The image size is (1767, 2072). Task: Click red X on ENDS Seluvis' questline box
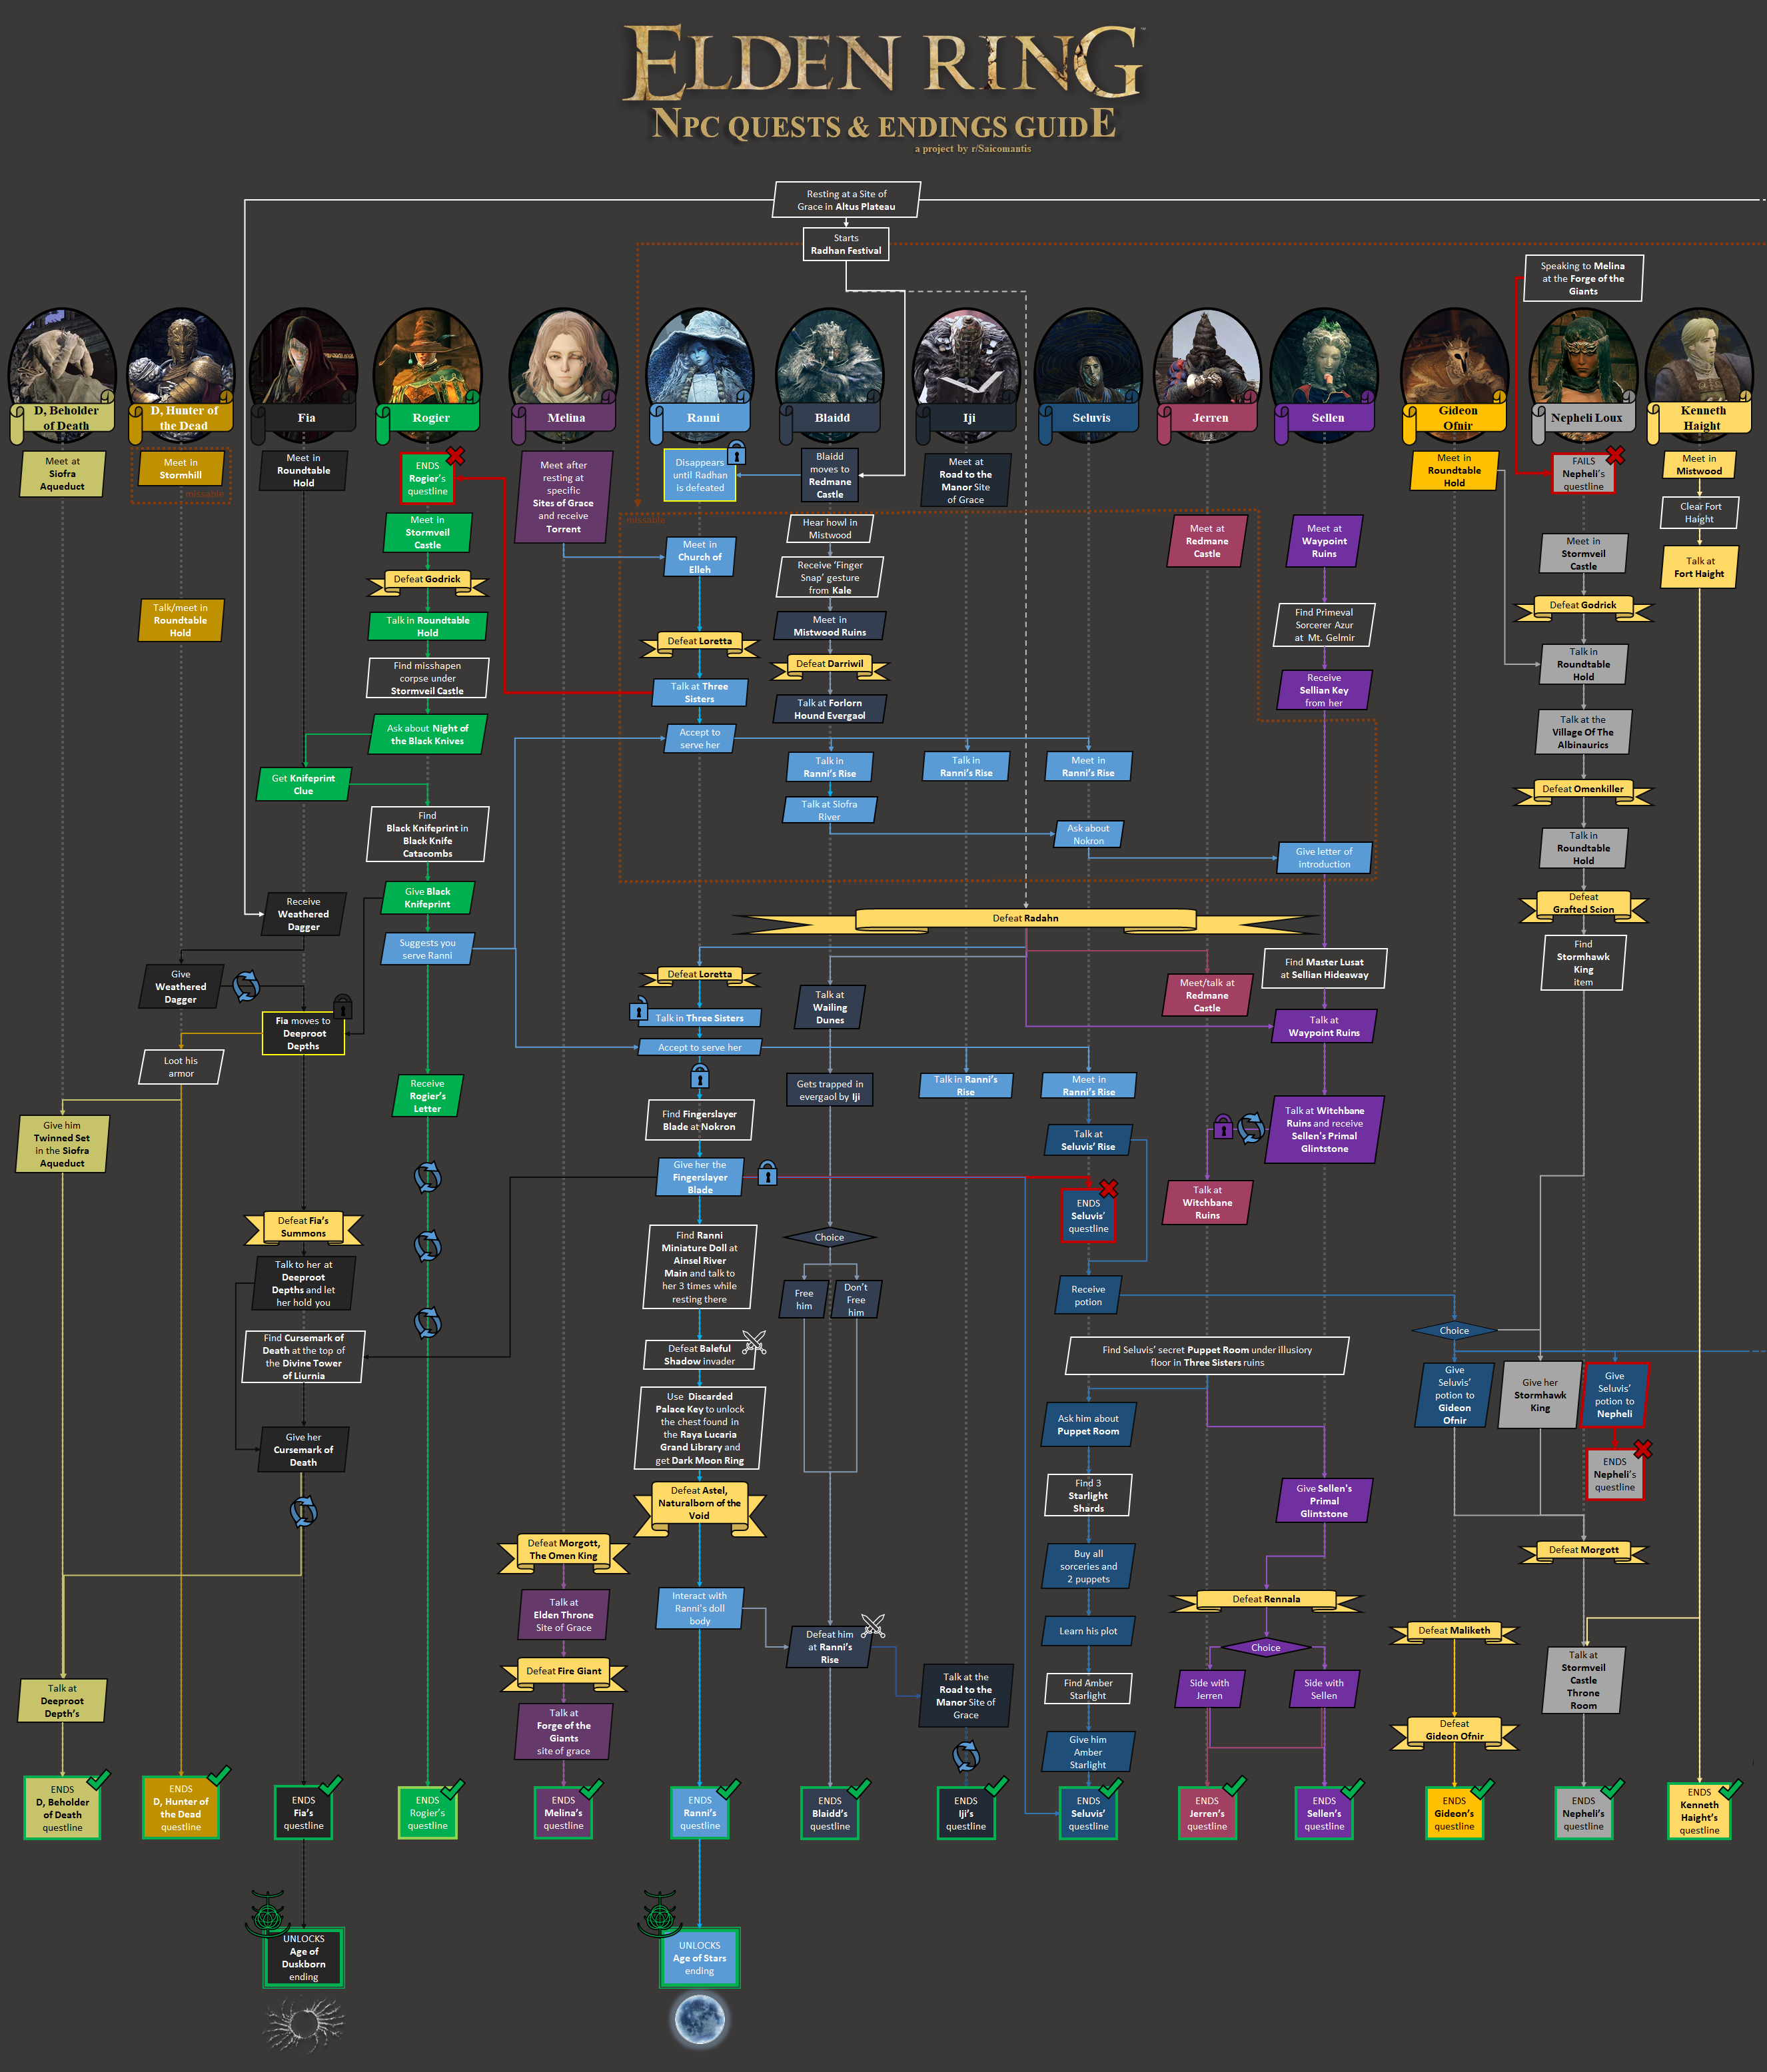(1108, 1188)
